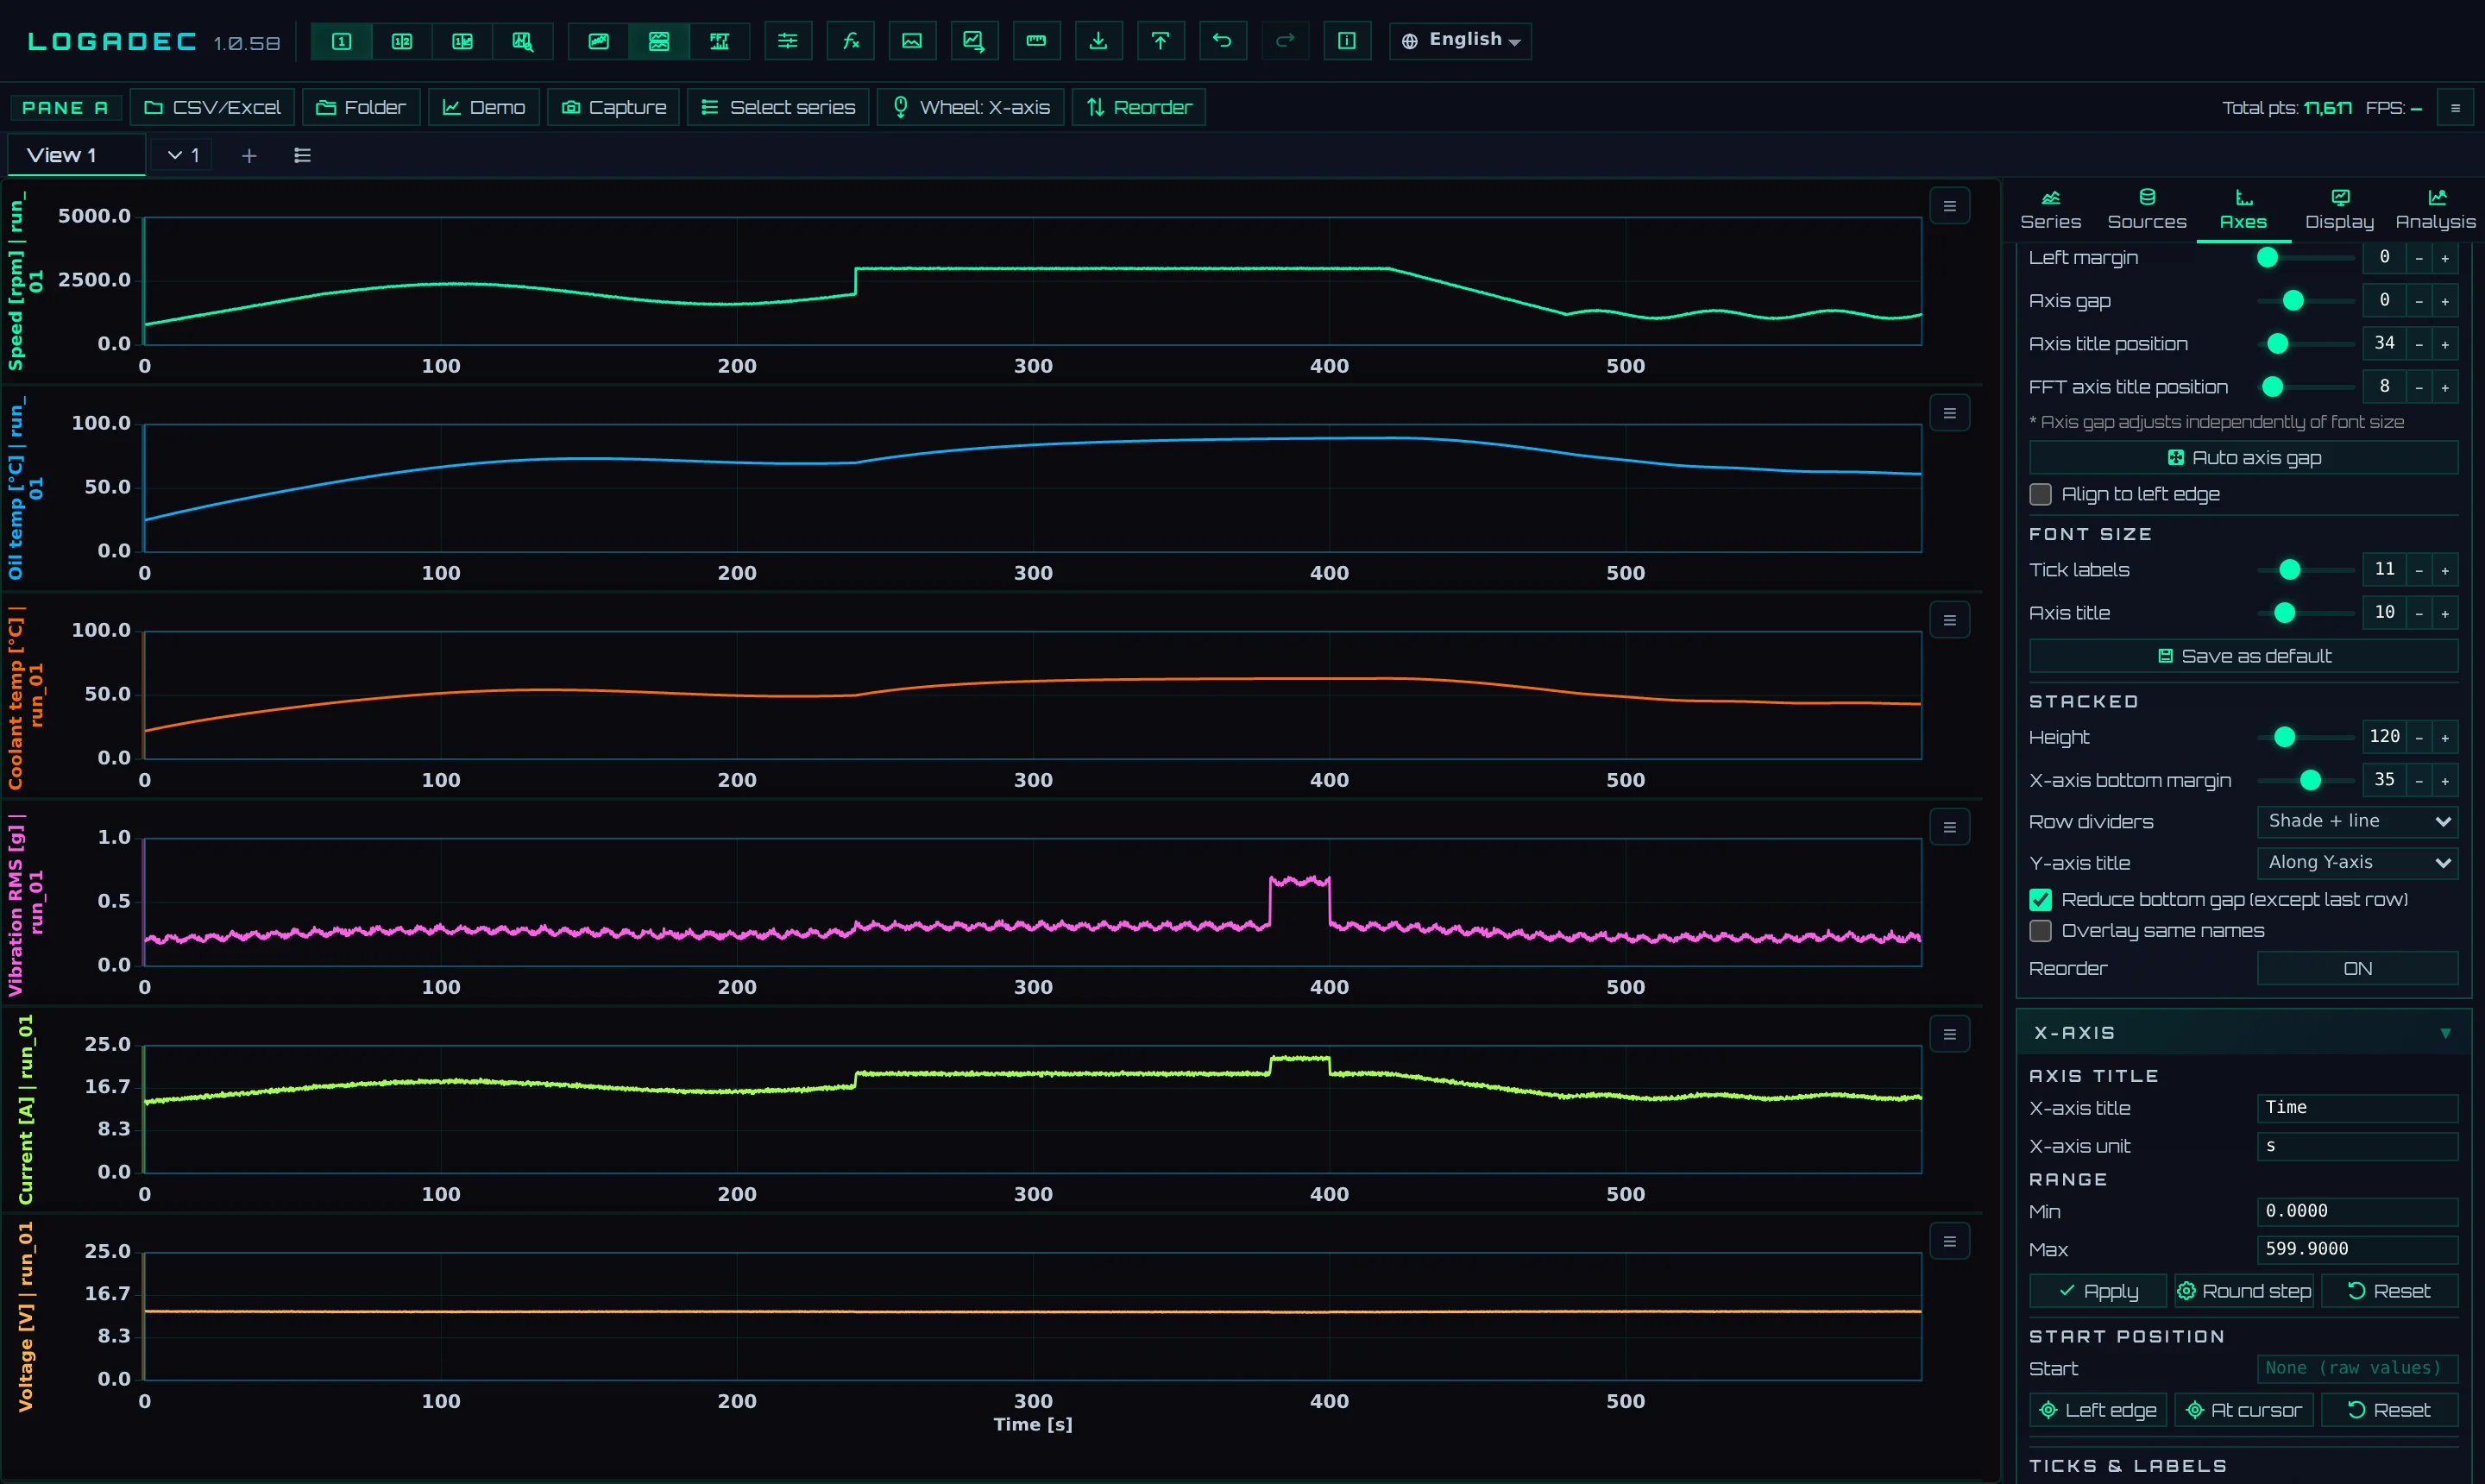Click the X-axis Max input field

pos(2357,1249)
